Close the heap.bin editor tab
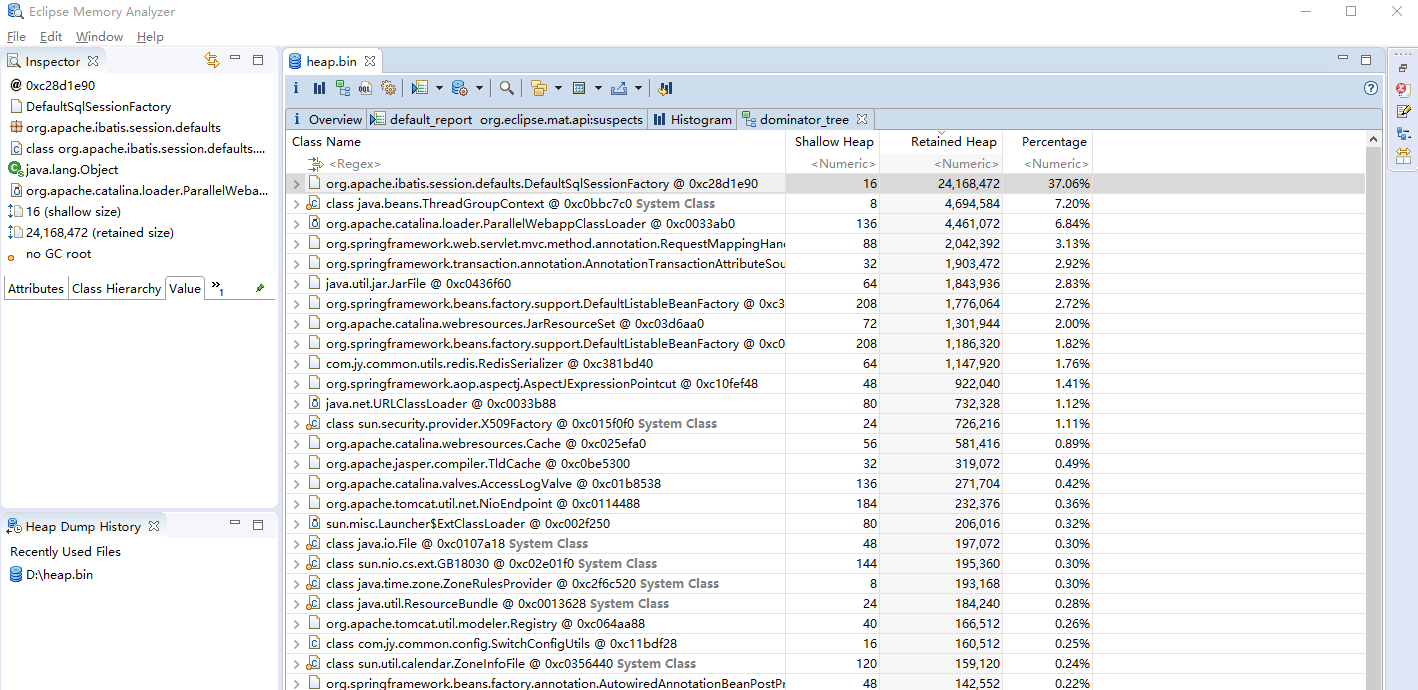Screen dimensions: 1418x690 click(370, 61)
